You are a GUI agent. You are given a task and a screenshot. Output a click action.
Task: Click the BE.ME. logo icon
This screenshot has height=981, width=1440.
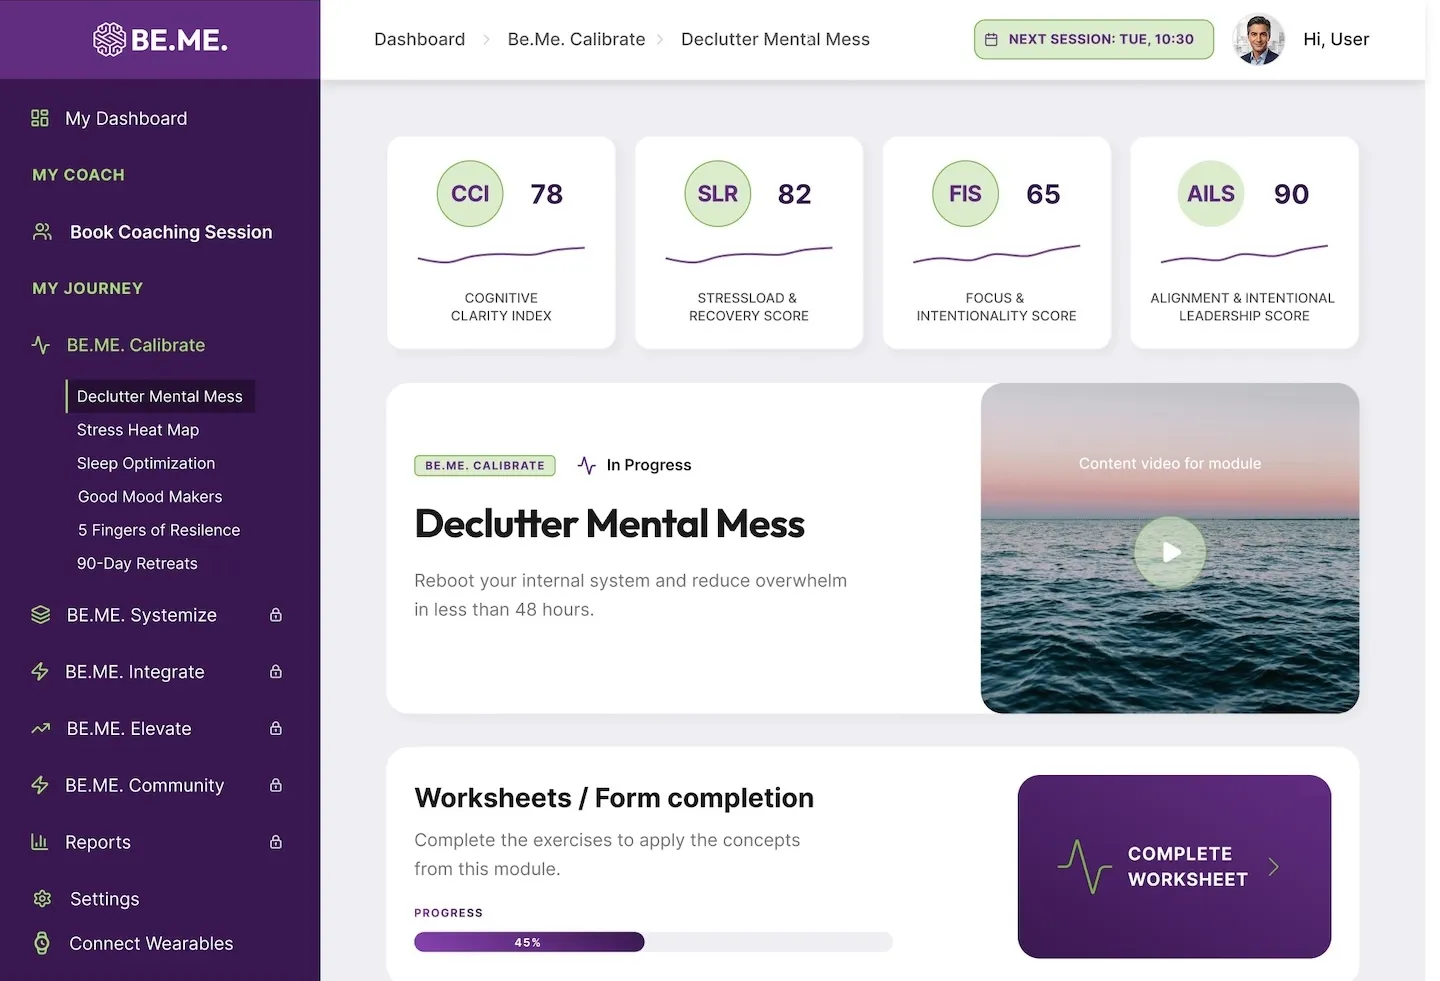pyautogui.click(x=109, y=39)
